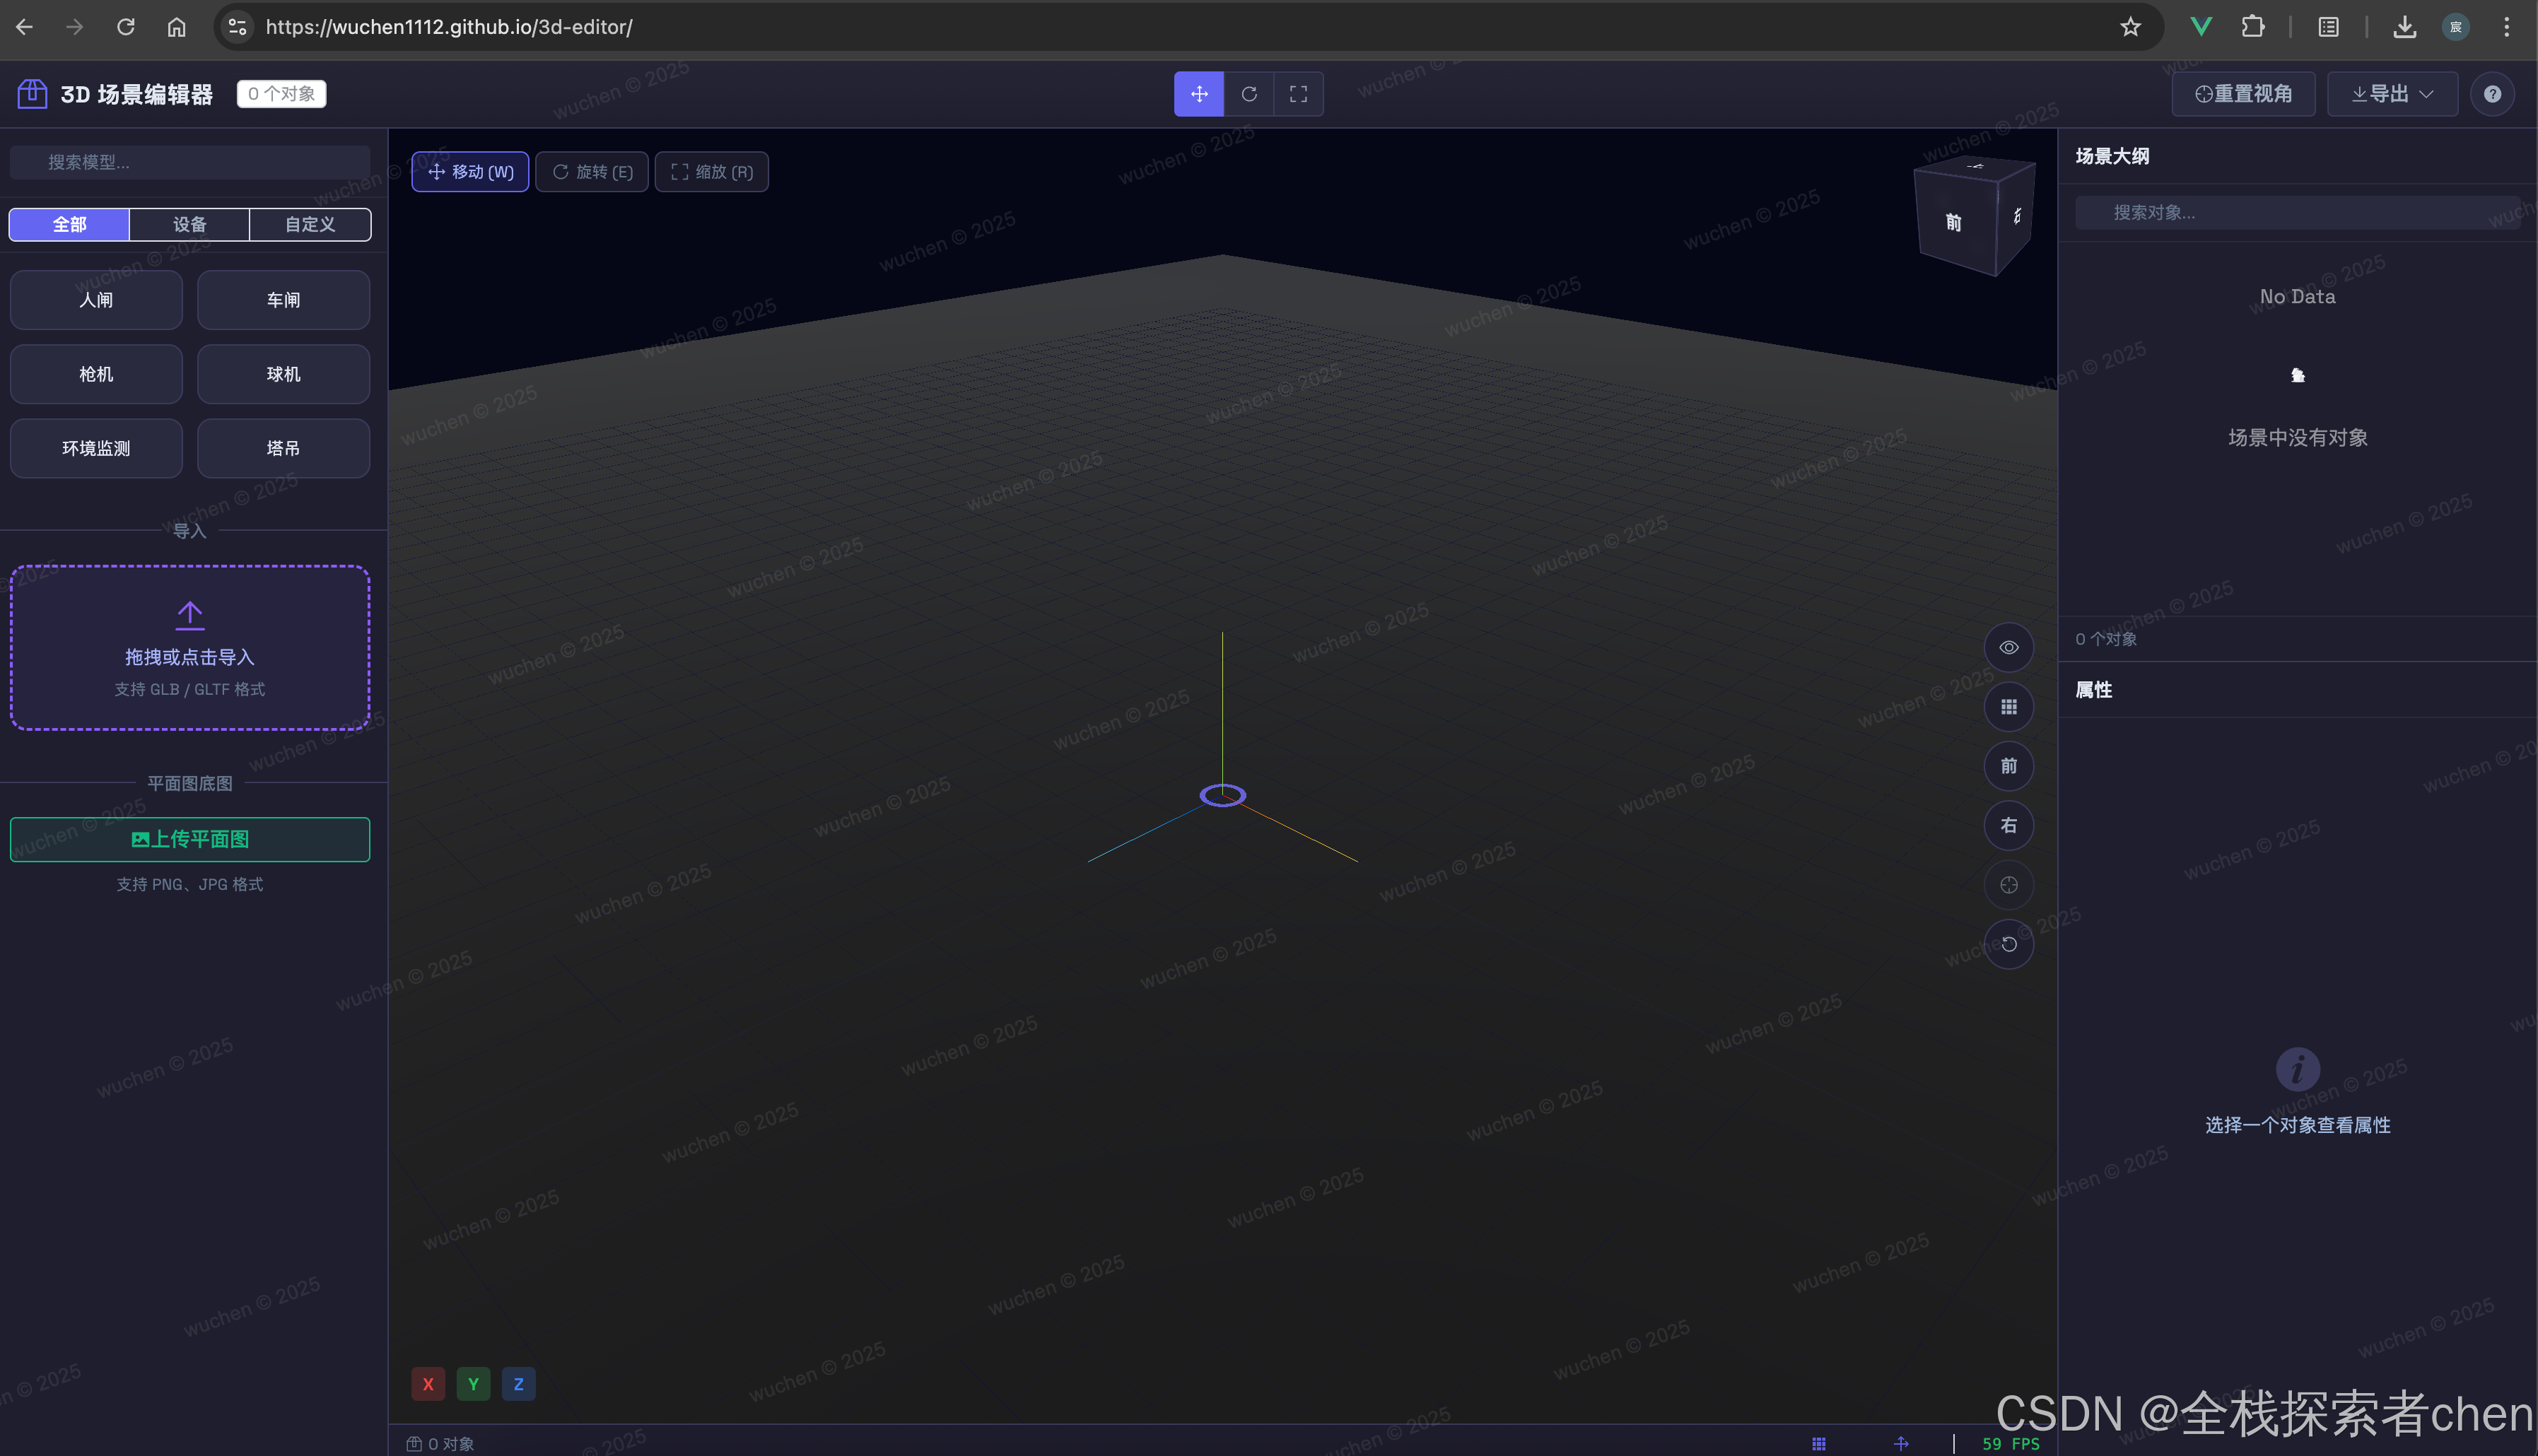Screen dimensions: 2538x1456
Task: Select the 塔吊 model from library
Action: coord(283,448)
